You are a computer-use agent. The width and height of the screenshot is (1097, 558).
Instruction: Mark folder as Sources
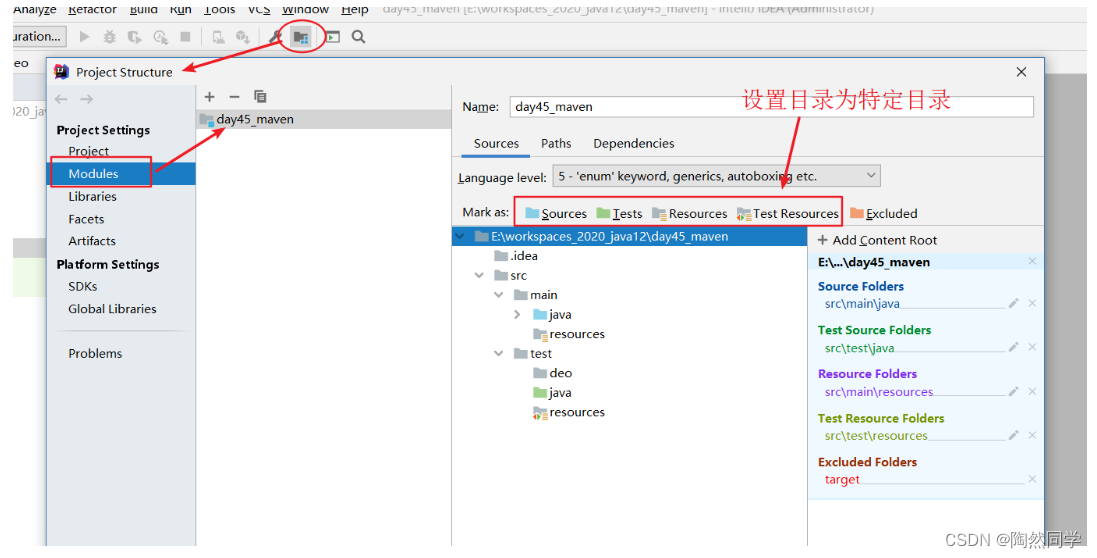555,213
